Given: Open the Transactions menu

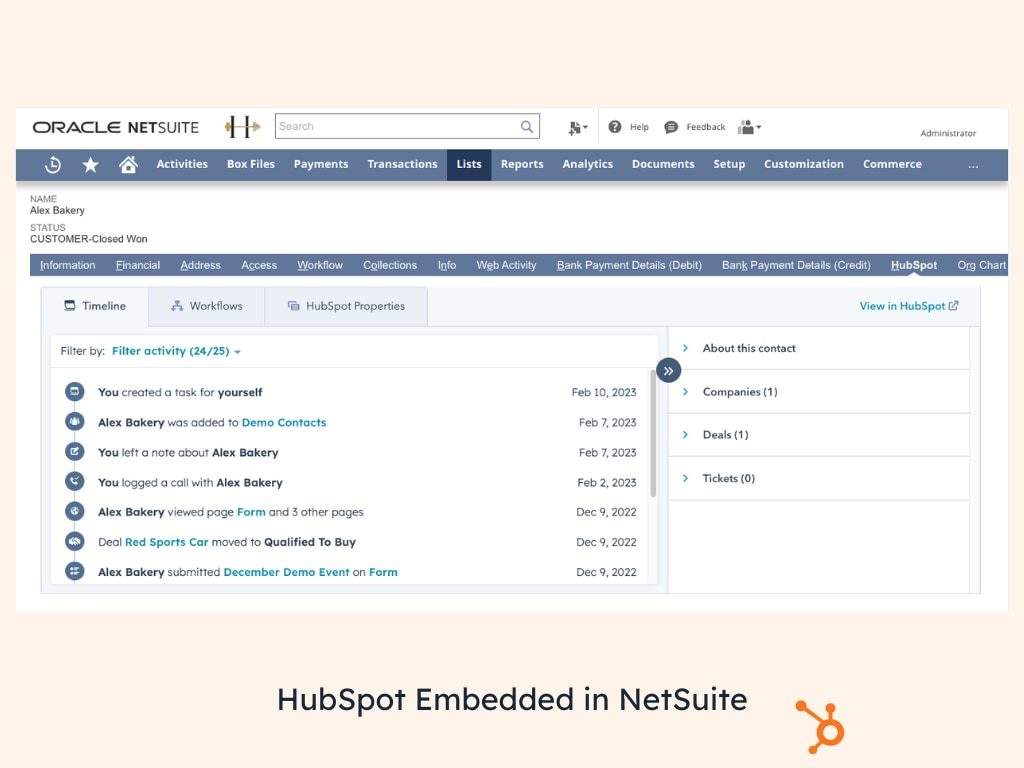Looking at the screenshot, I should click(x=402, y=165).
